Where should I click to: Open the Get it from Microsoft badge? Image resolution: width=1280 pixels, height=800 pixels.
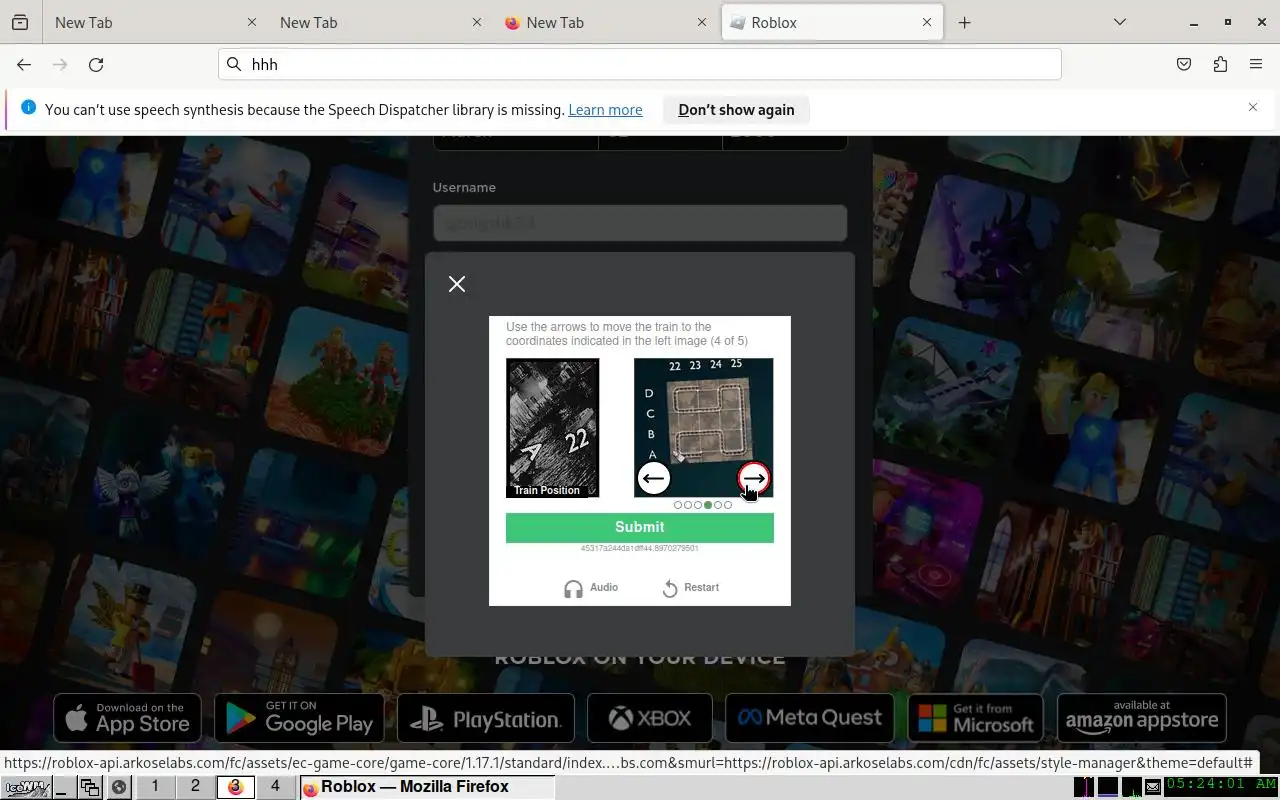[x=976, y=718]
